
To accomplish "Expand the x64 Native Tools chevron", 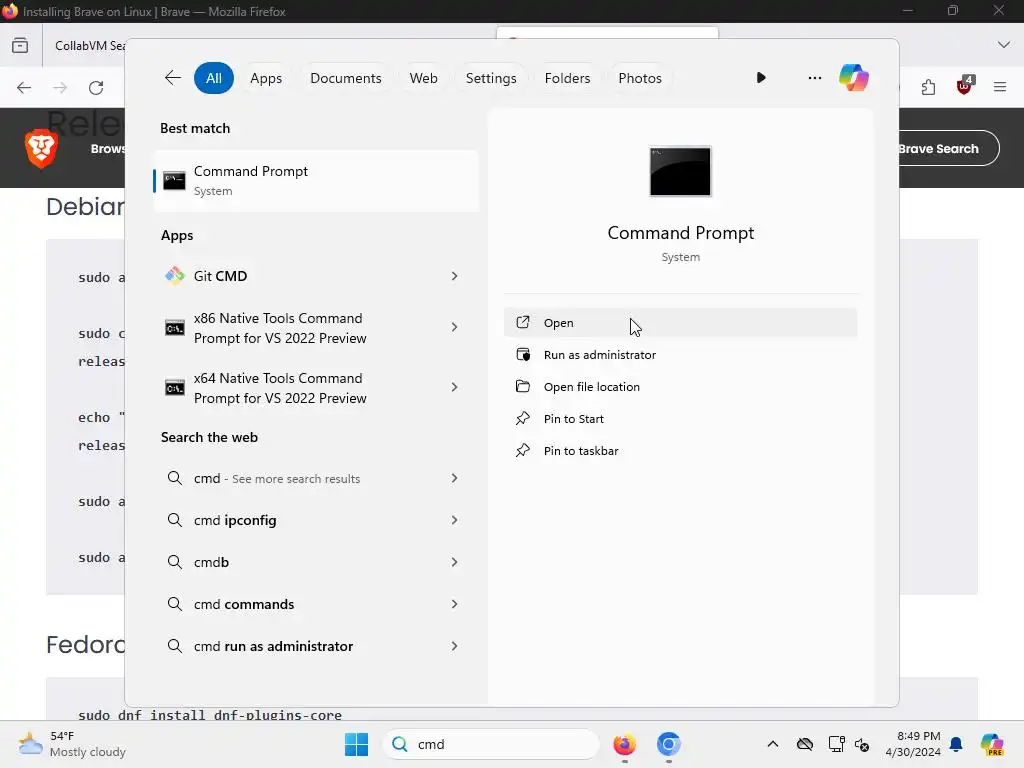I will 455,387.
